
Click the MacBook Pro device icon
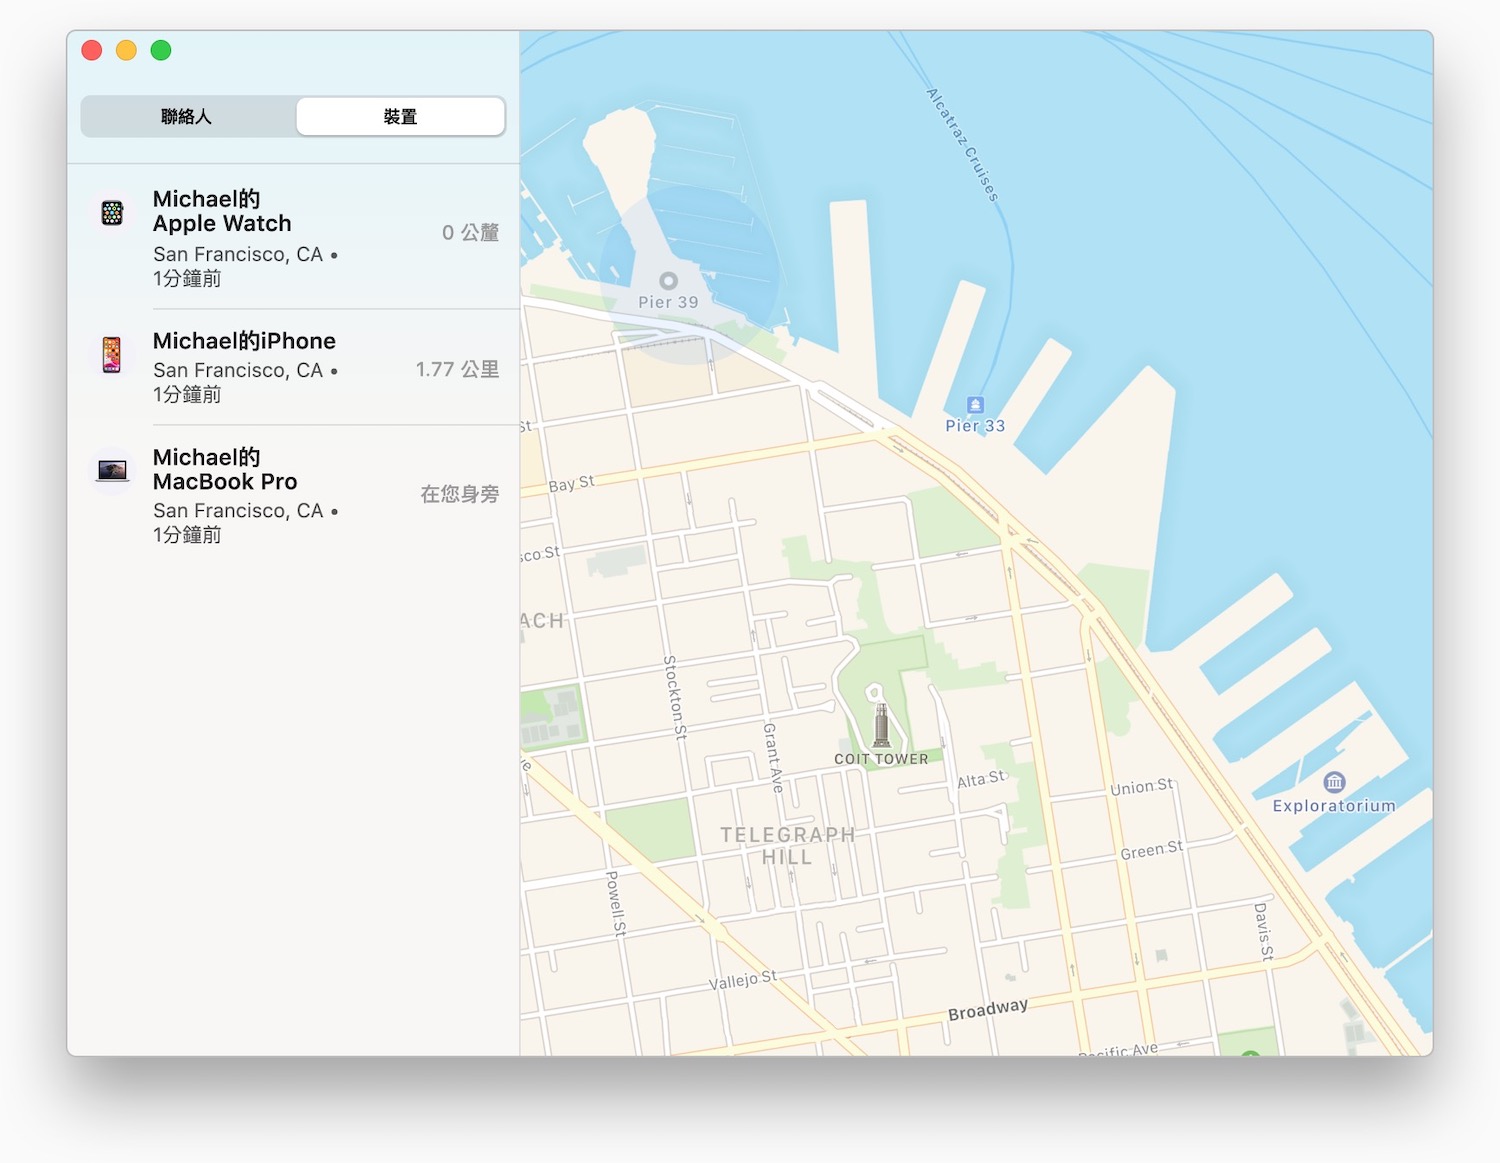(x=112, y=470)
